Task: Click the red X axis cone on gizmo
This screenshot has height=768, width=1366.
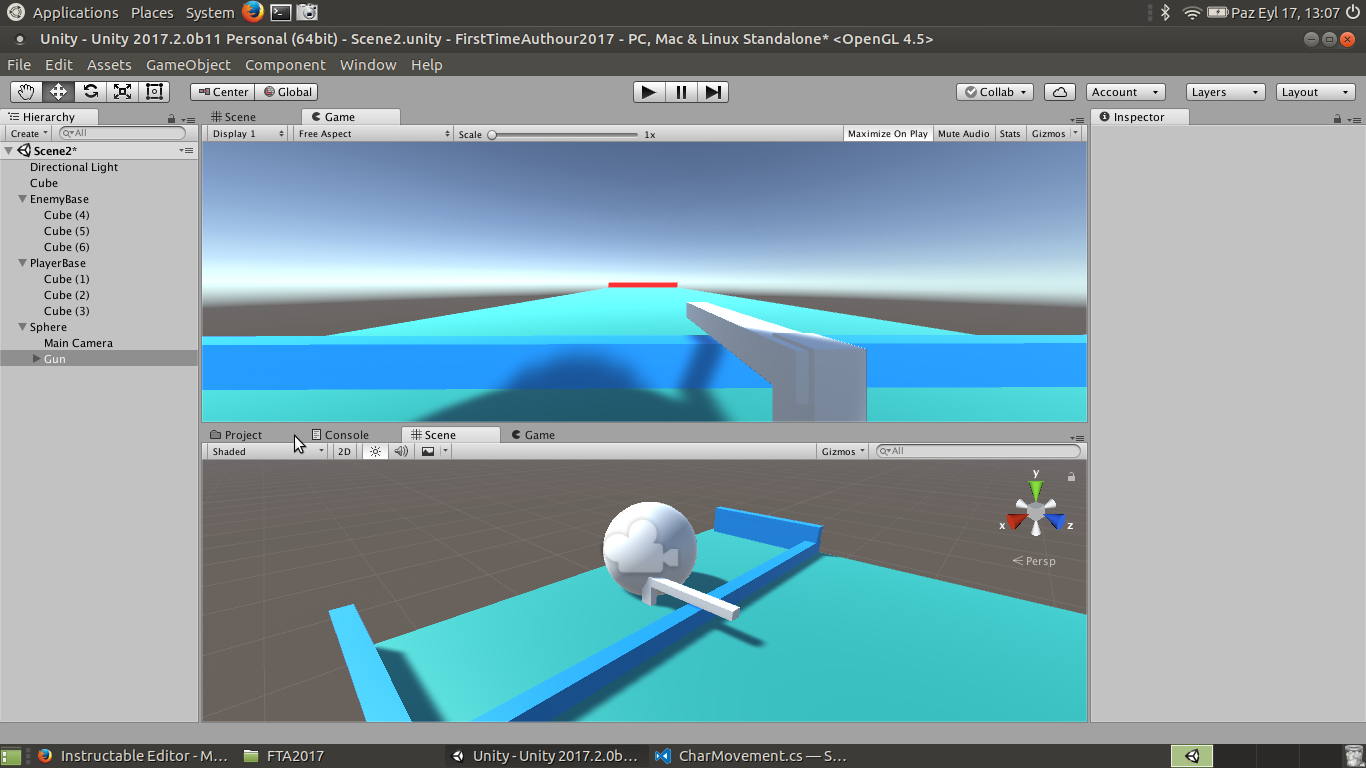Action: [x=1016, y=521]
